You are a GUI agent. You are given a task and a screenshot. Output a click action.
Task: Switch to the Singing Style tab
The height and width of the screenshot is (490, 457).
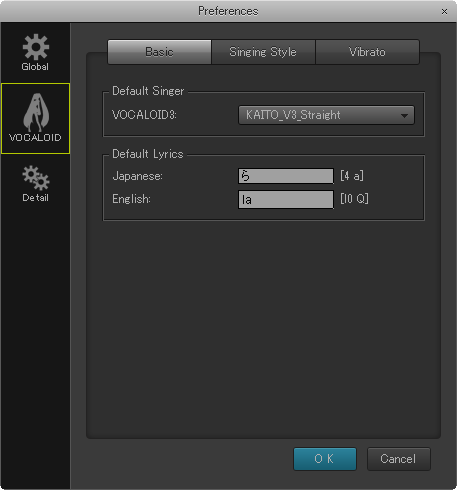coord(263,52)
